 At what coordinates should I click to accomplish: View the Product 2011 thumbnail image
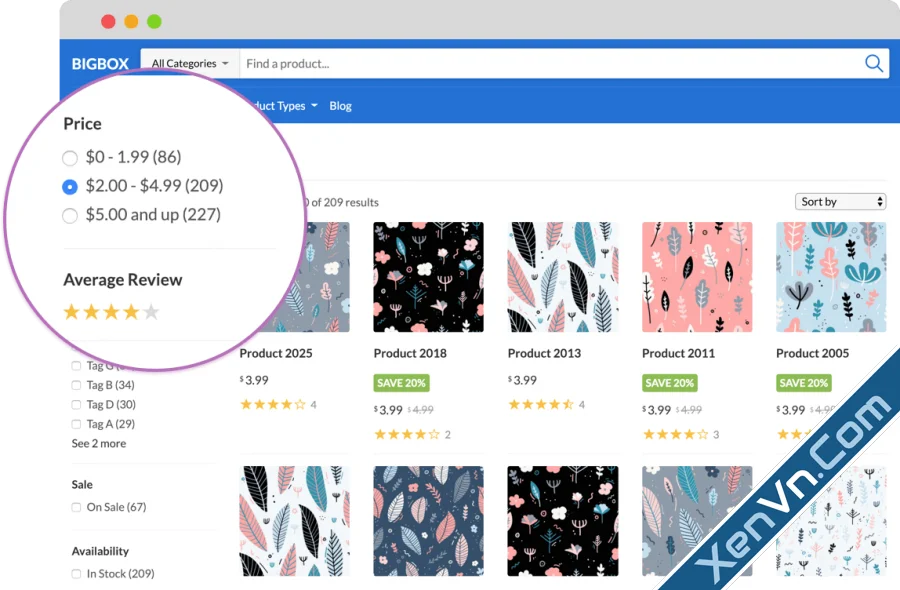(697, 277)
